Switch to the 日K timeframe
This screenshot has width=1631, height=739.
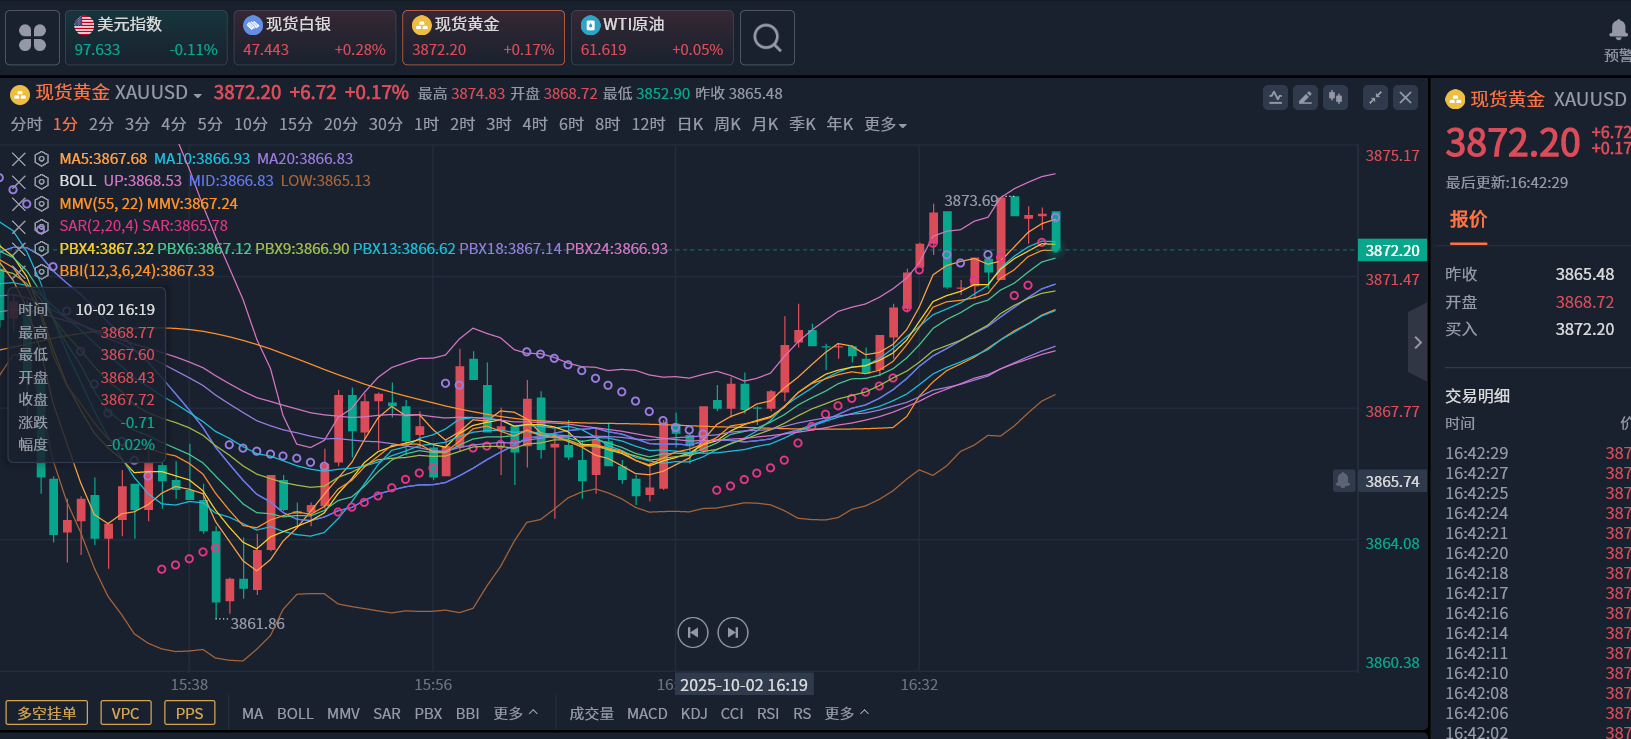pos(690,124)
